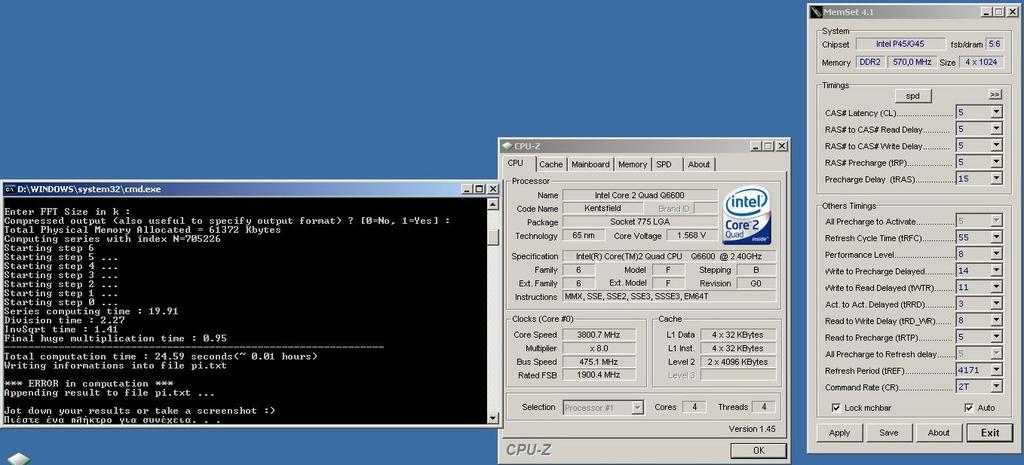Click the cmd scrollbar up arrow
Image resolution: width=1024 pixels, height=465 pixels.
tap(493, 204)
